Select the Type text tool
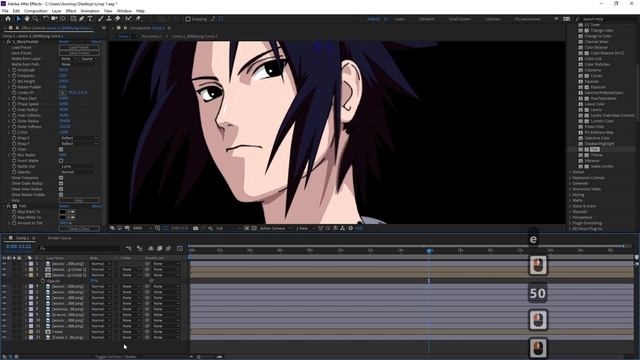This screenshot has height=360, width=640. (x=90, y=19)
